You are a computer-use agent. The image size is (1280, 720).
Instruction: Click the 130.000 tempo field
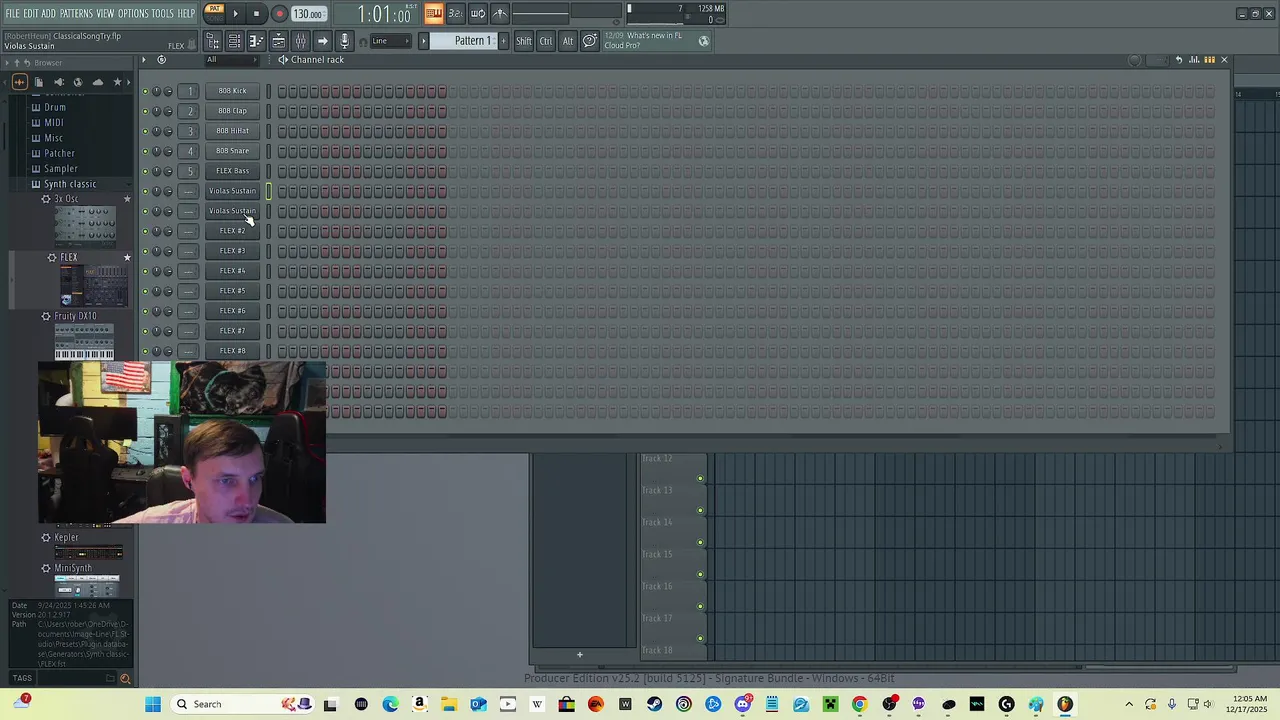point(308,14)
